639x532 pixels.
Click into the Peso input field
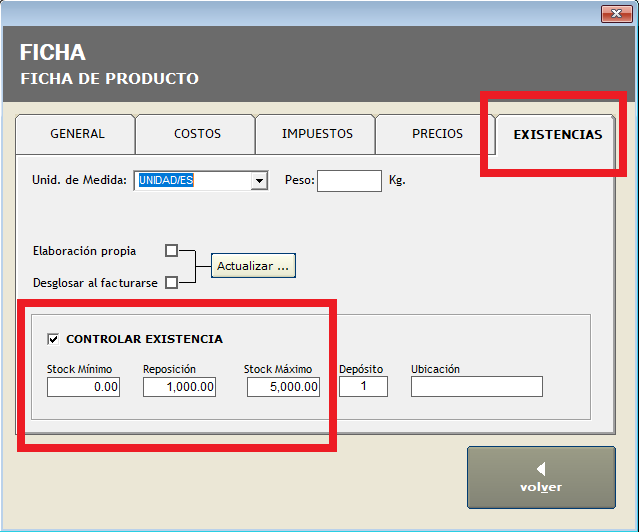click(x=349, y=181)
